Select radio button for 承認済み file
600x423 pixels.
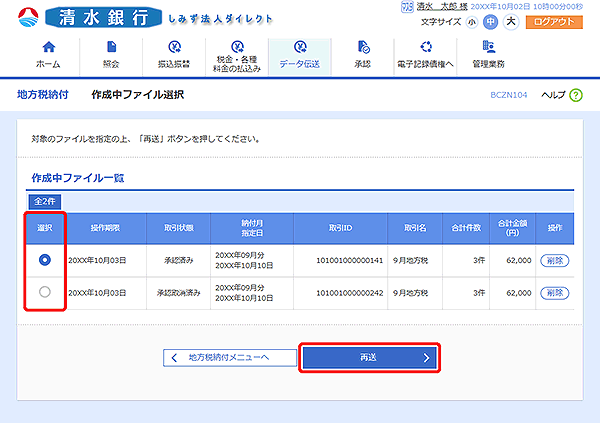click(44, 260)
